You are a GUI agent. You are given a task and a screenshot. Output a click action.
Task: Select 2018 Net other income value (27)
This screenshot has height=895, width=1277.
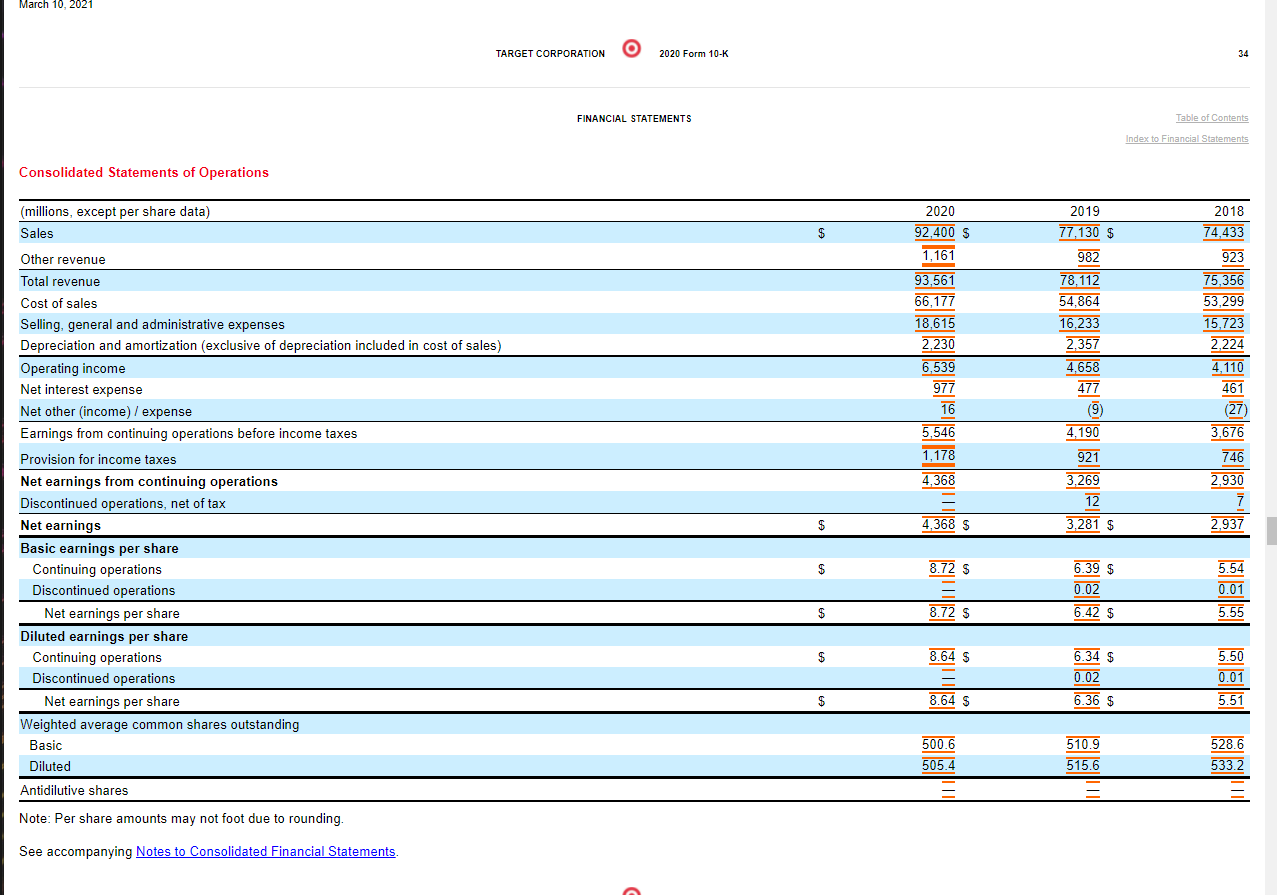tap(1235, 410)
